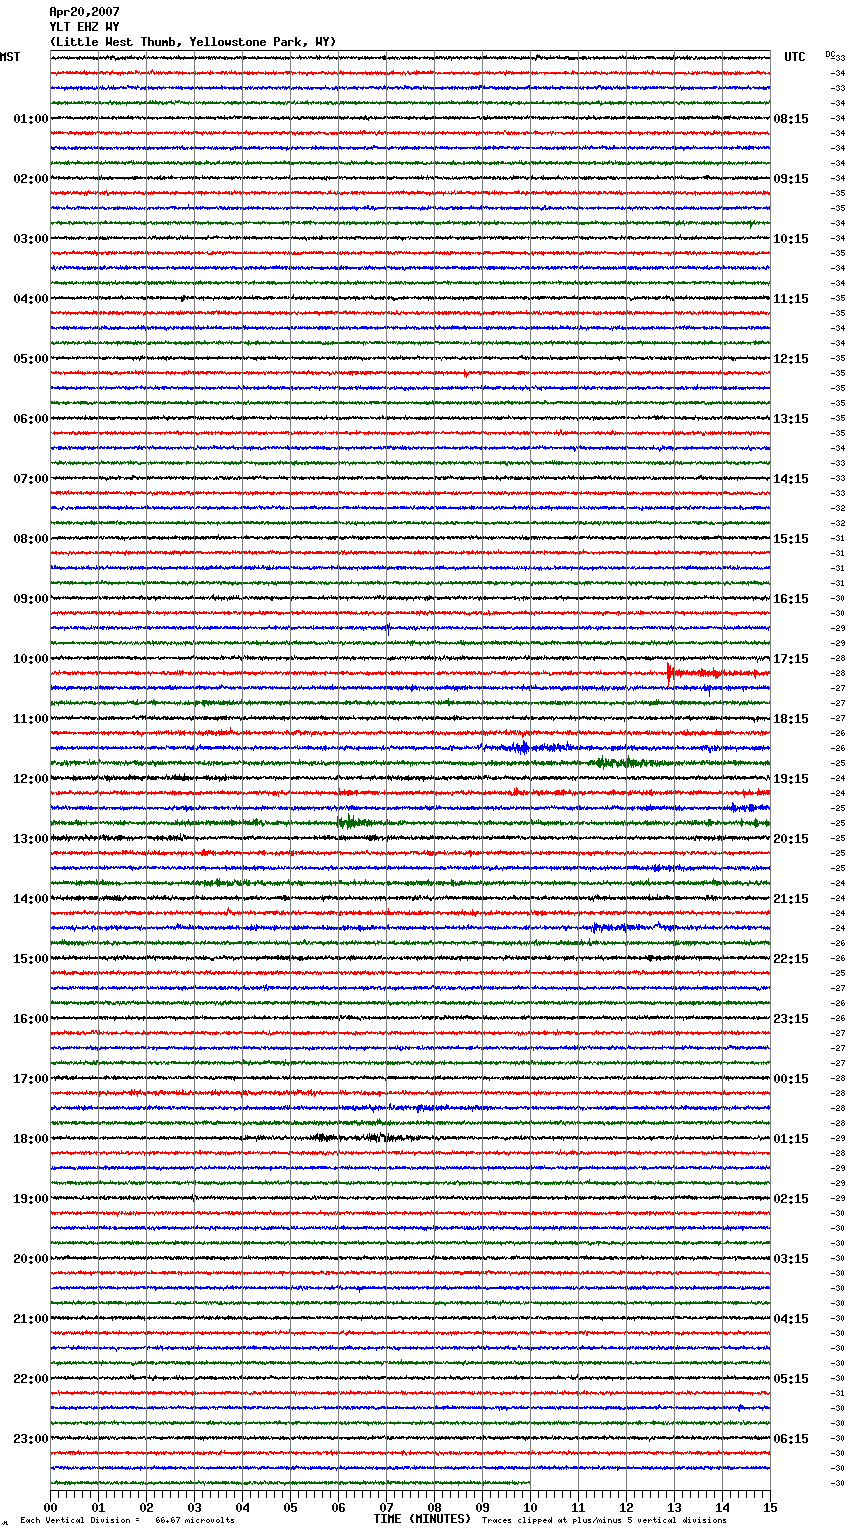Click the '17:15' UTC time label
Screen dimensions: 850x1534
(x=791, y=659)
